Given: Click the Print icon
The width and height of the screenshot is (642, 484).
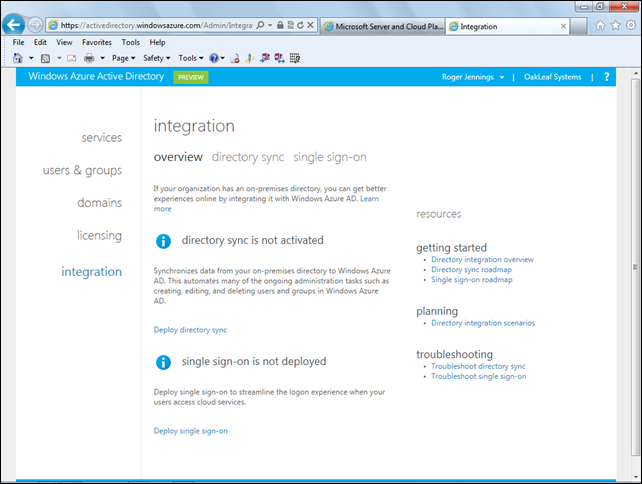Looking at the screenshot, I should coord(89,58).
